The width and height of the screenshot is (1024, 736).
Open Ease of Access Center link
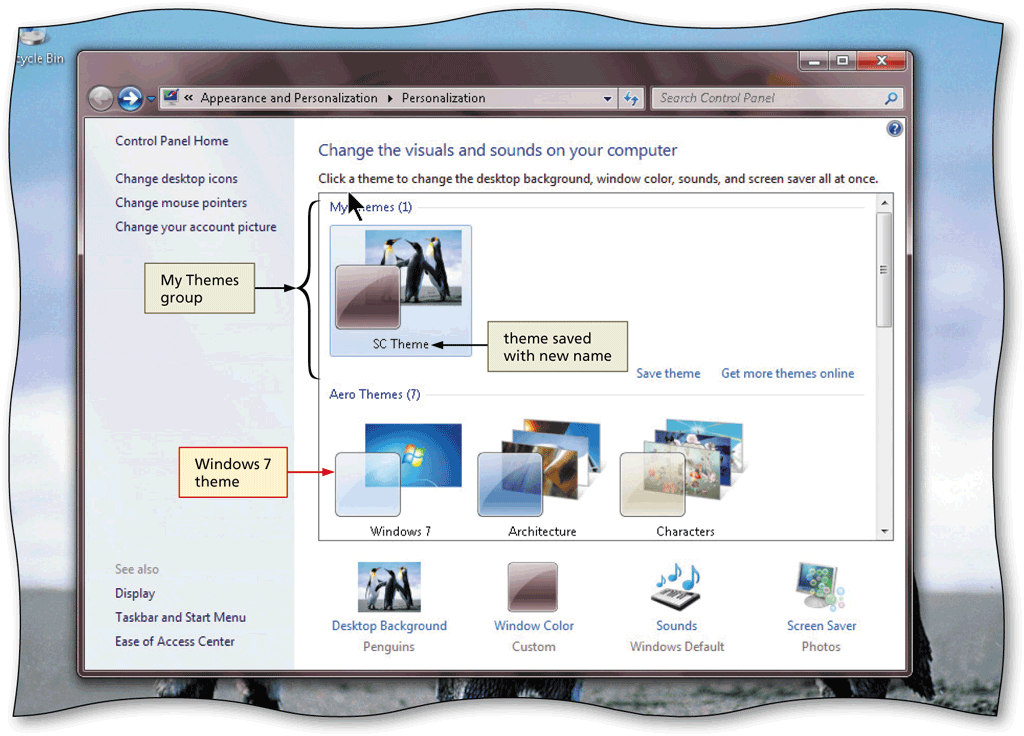click(x=174, y=642)
